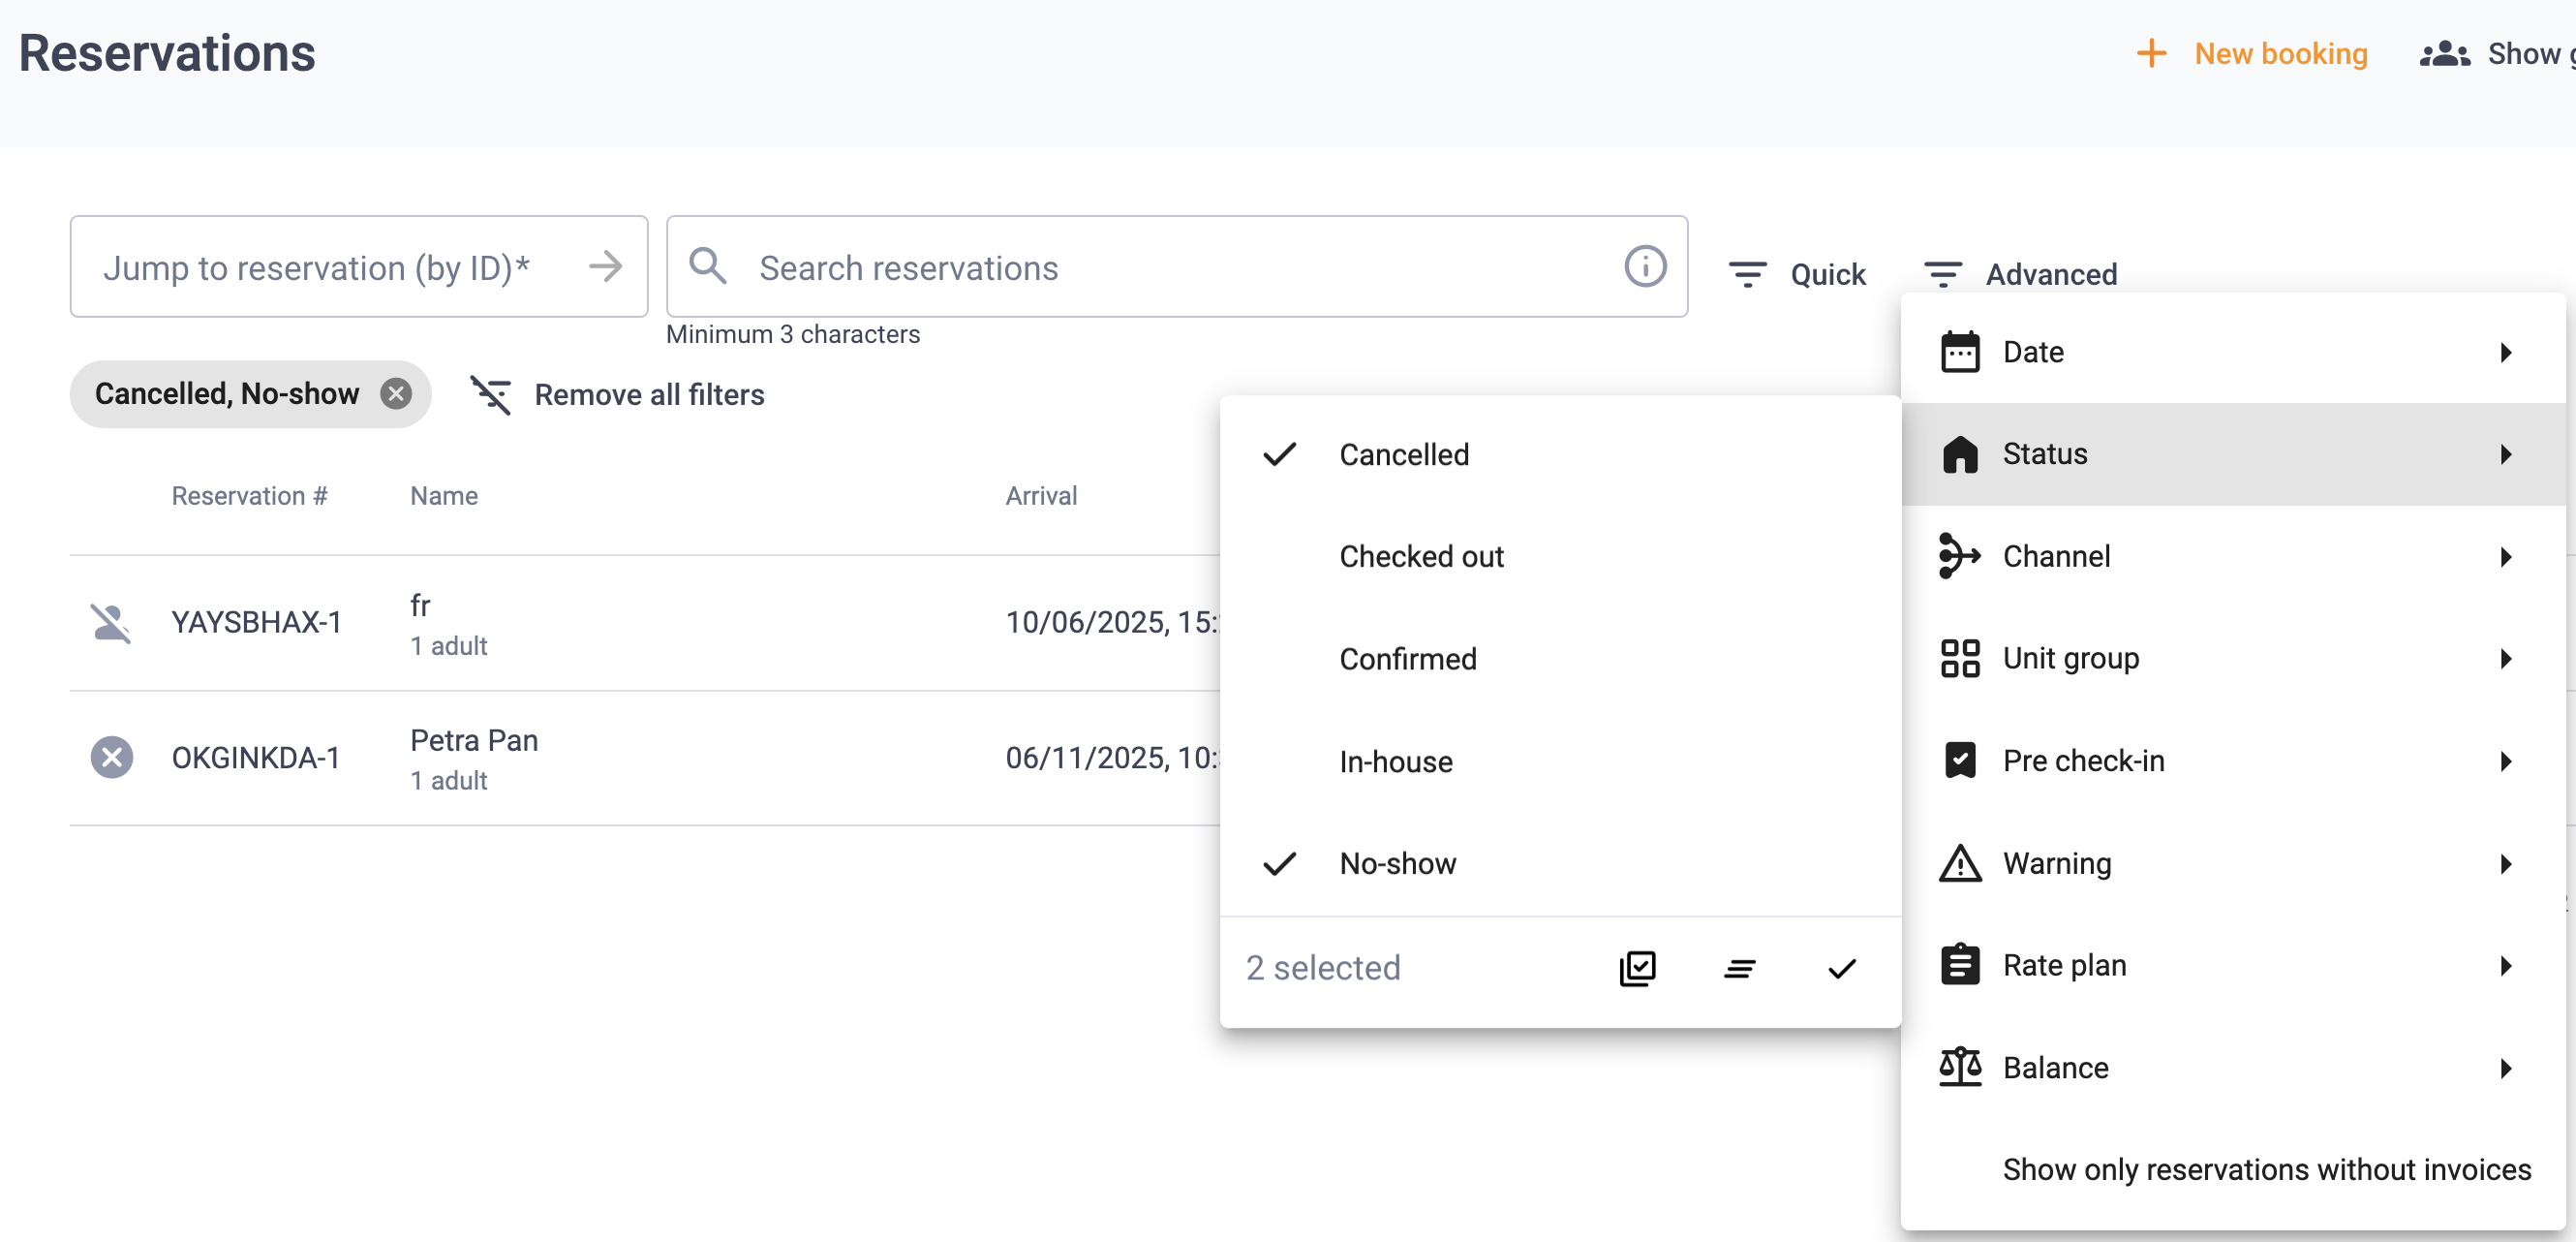Click the plus icon beside New booking
Screen dimensions: 2576x1242
point(2151,53)
